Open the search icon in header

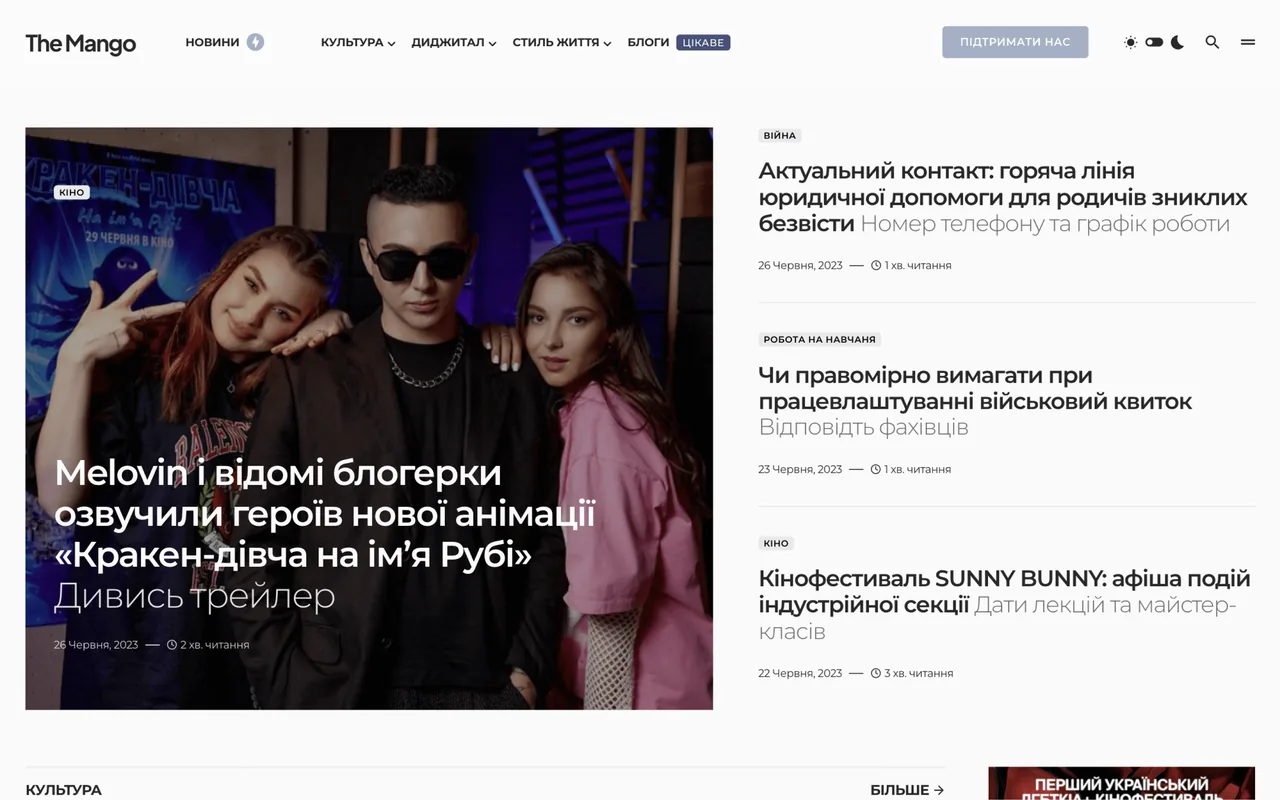(1212, 42)
